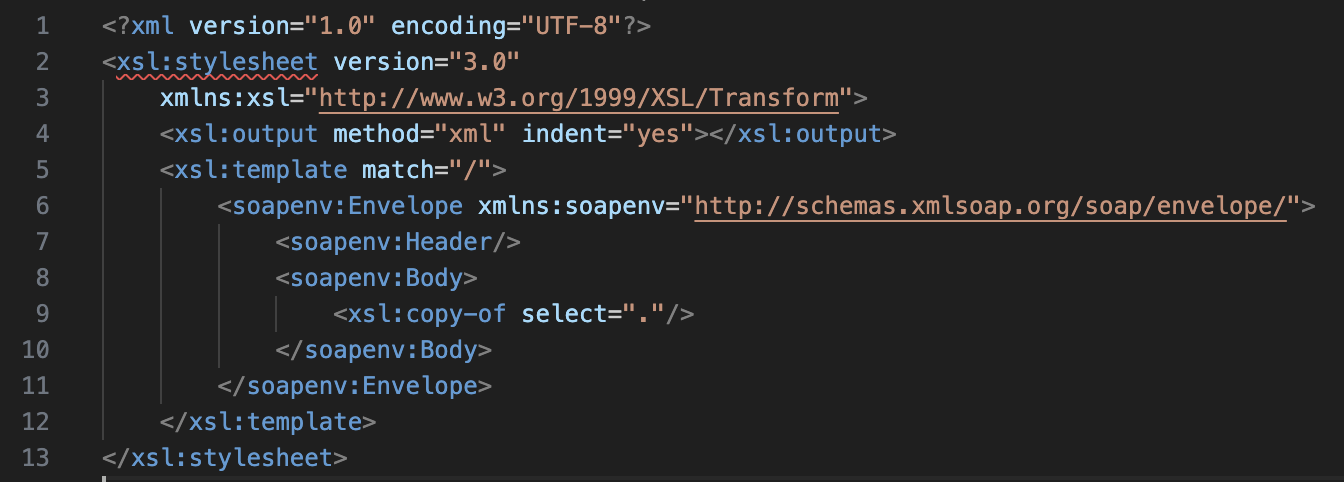This screenshot has height=482, width=1344.
Task: Click the select="." attribute
Action: tap(599, 314)
